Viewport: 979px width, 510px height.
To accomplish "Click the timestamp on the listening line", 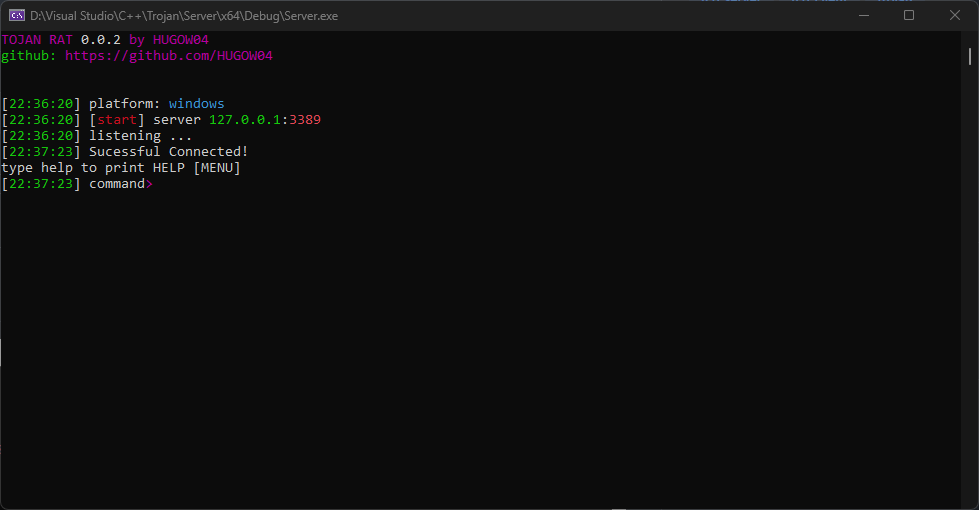I will [x=41, y=136].
